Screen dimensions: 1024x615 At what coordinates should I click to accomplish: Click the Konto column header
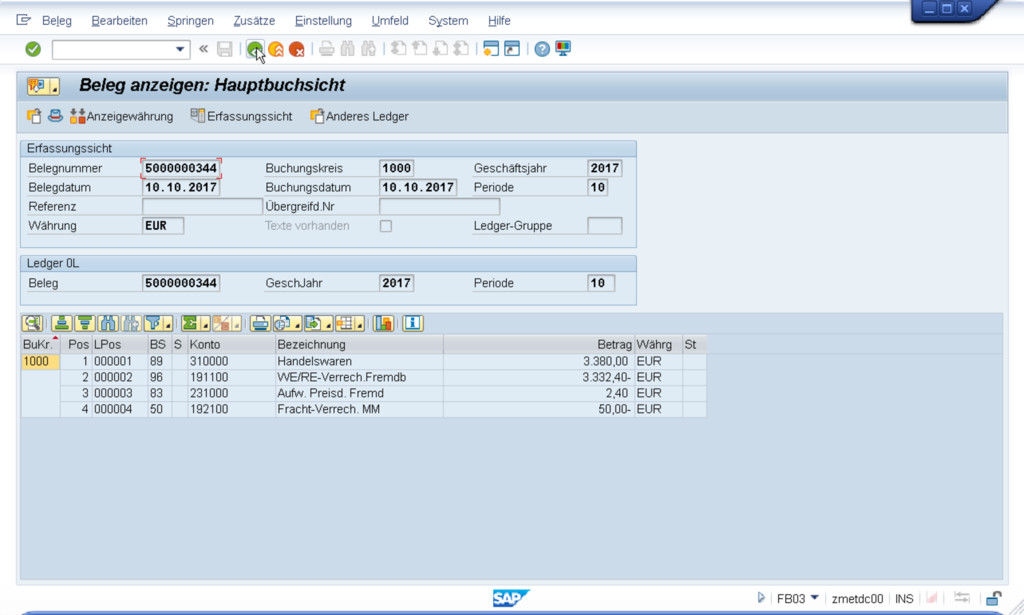(231, 344)
